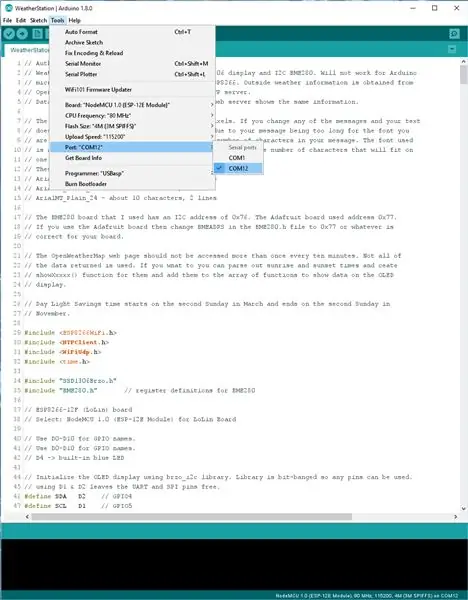468x600 pixels.
Task: Open Serial Monitor from Tools menu
Action: (132, 64)
